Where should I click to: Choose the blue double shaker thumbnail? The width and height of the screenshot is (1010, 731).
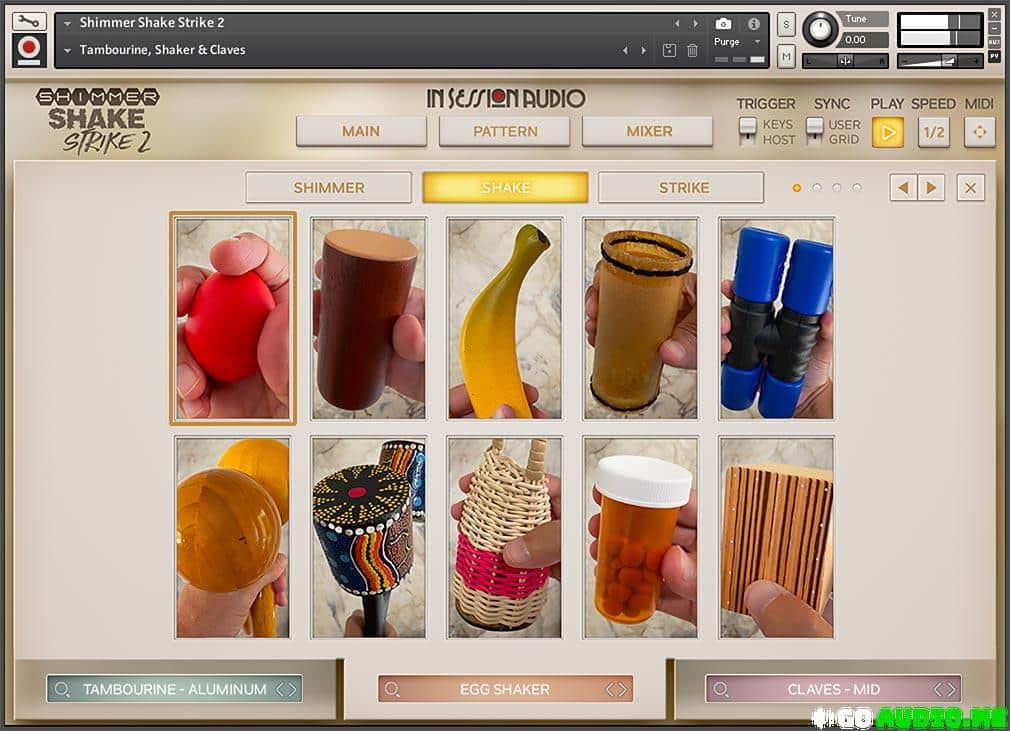click(x=777, y=319)
